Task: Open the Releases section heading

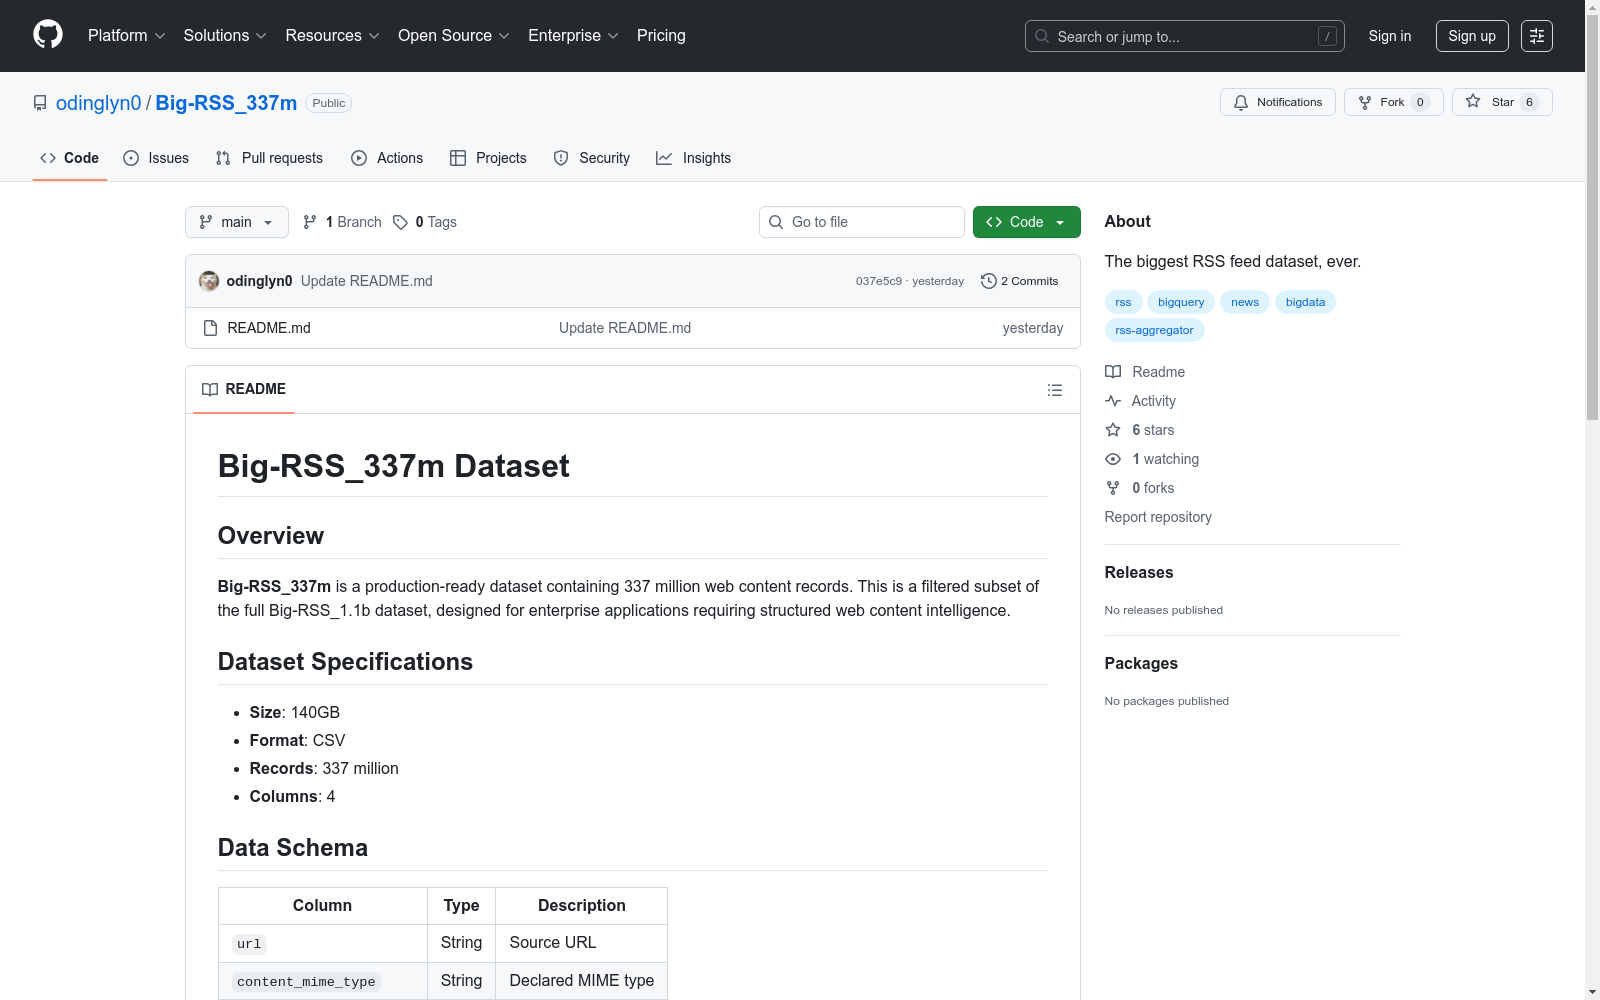Action: (x=1139, y=572)
